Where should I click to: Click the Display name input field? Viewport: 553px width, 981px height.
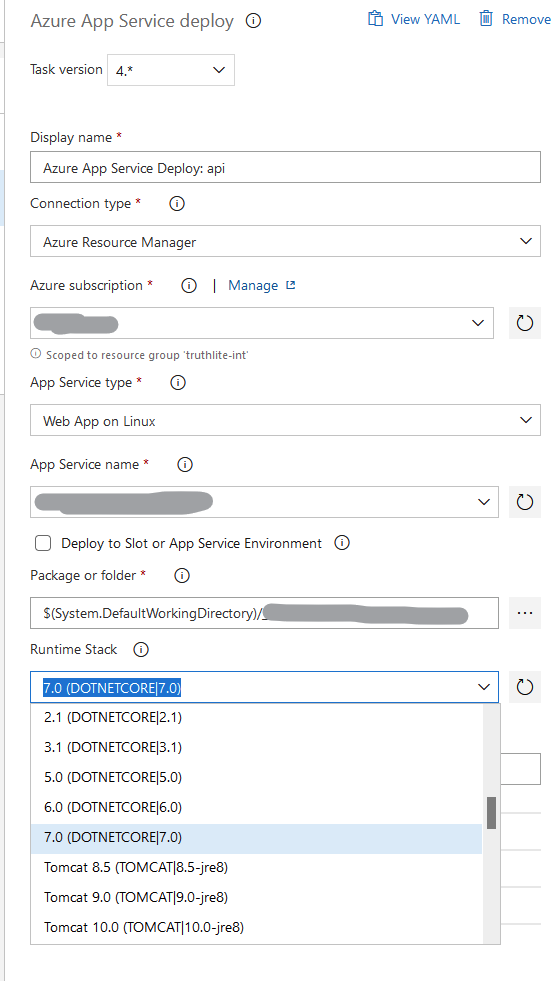click(285, 168)
